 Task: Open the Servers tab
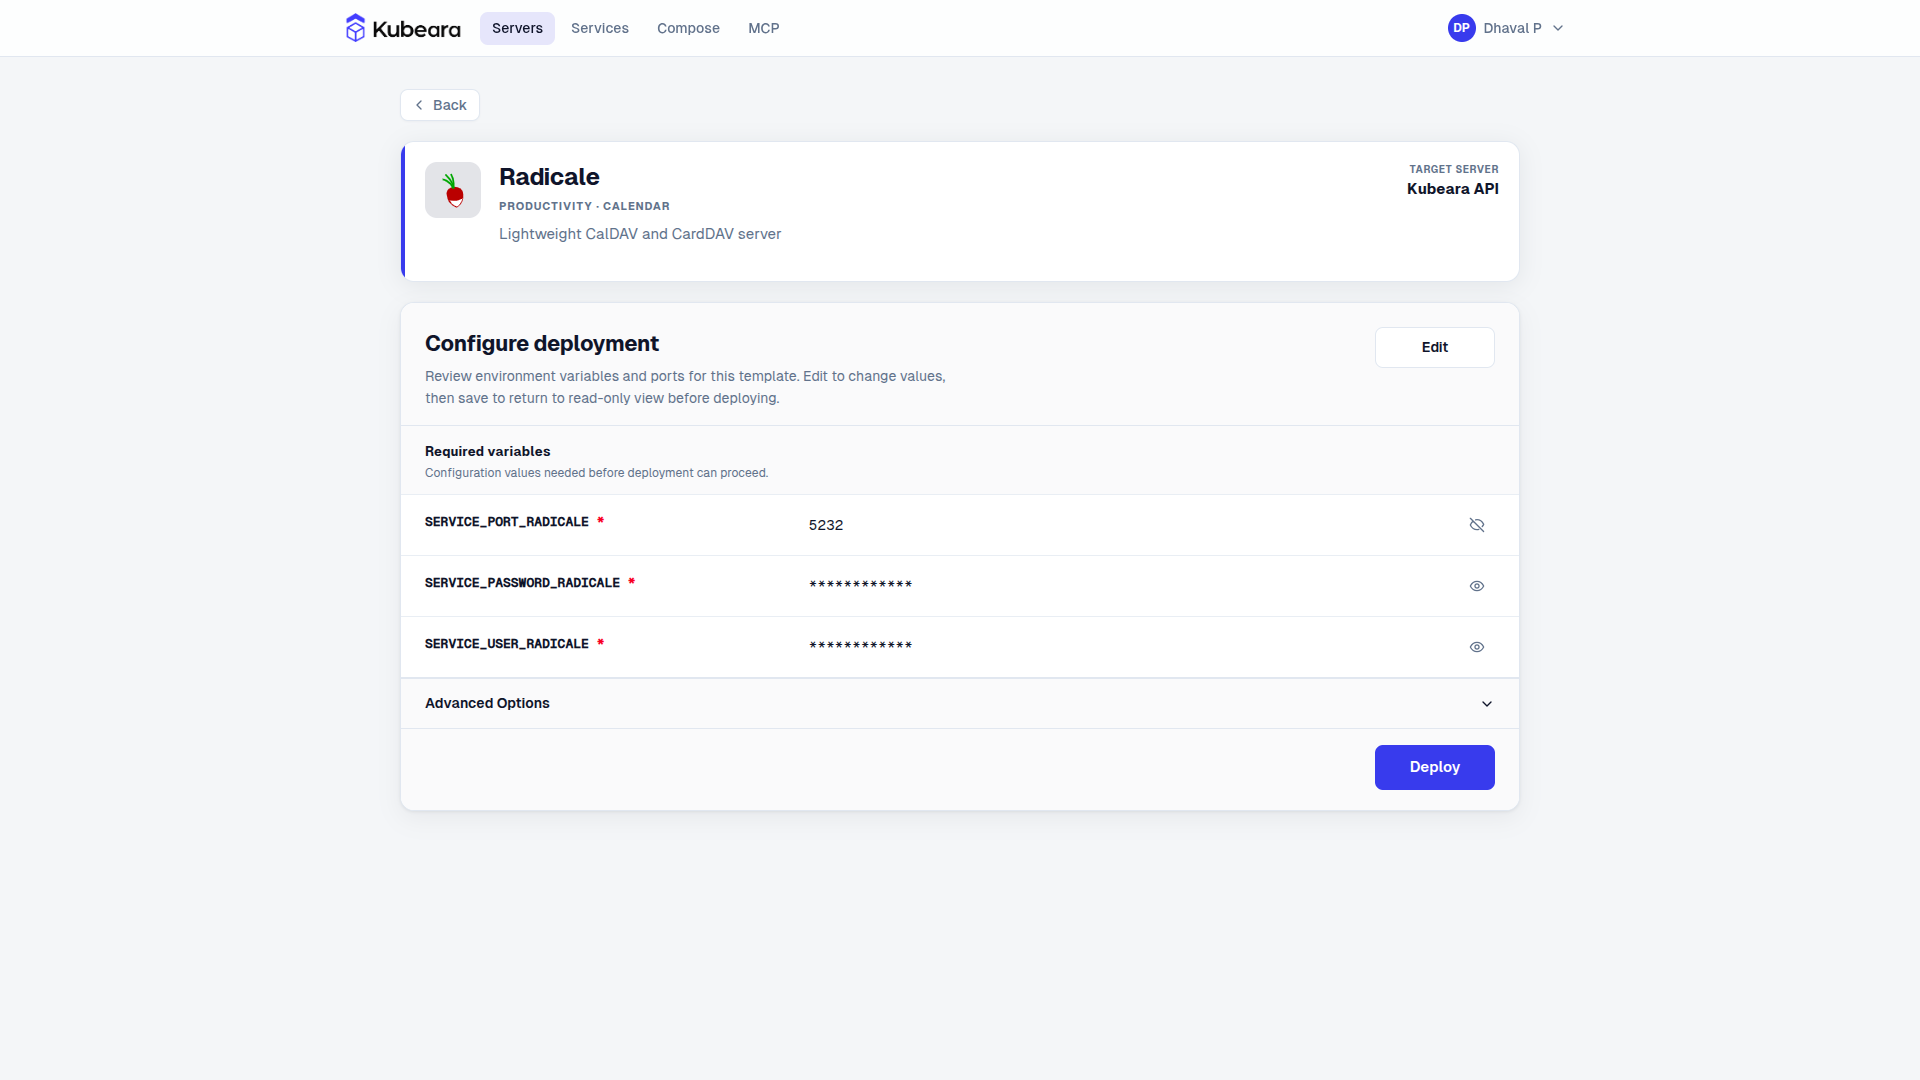point(517,28)
